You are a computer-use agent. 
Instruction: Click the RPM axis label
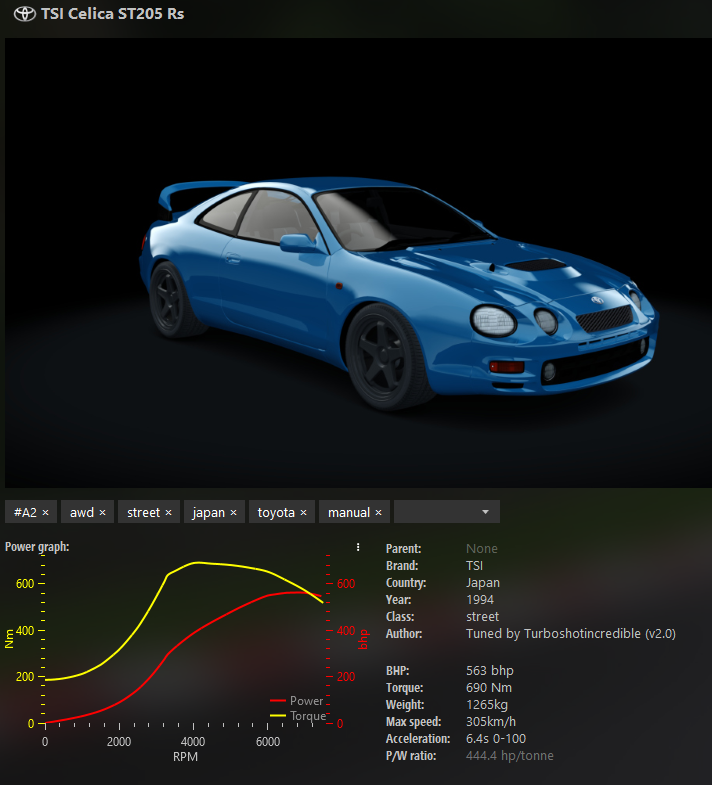pos(185,756)
